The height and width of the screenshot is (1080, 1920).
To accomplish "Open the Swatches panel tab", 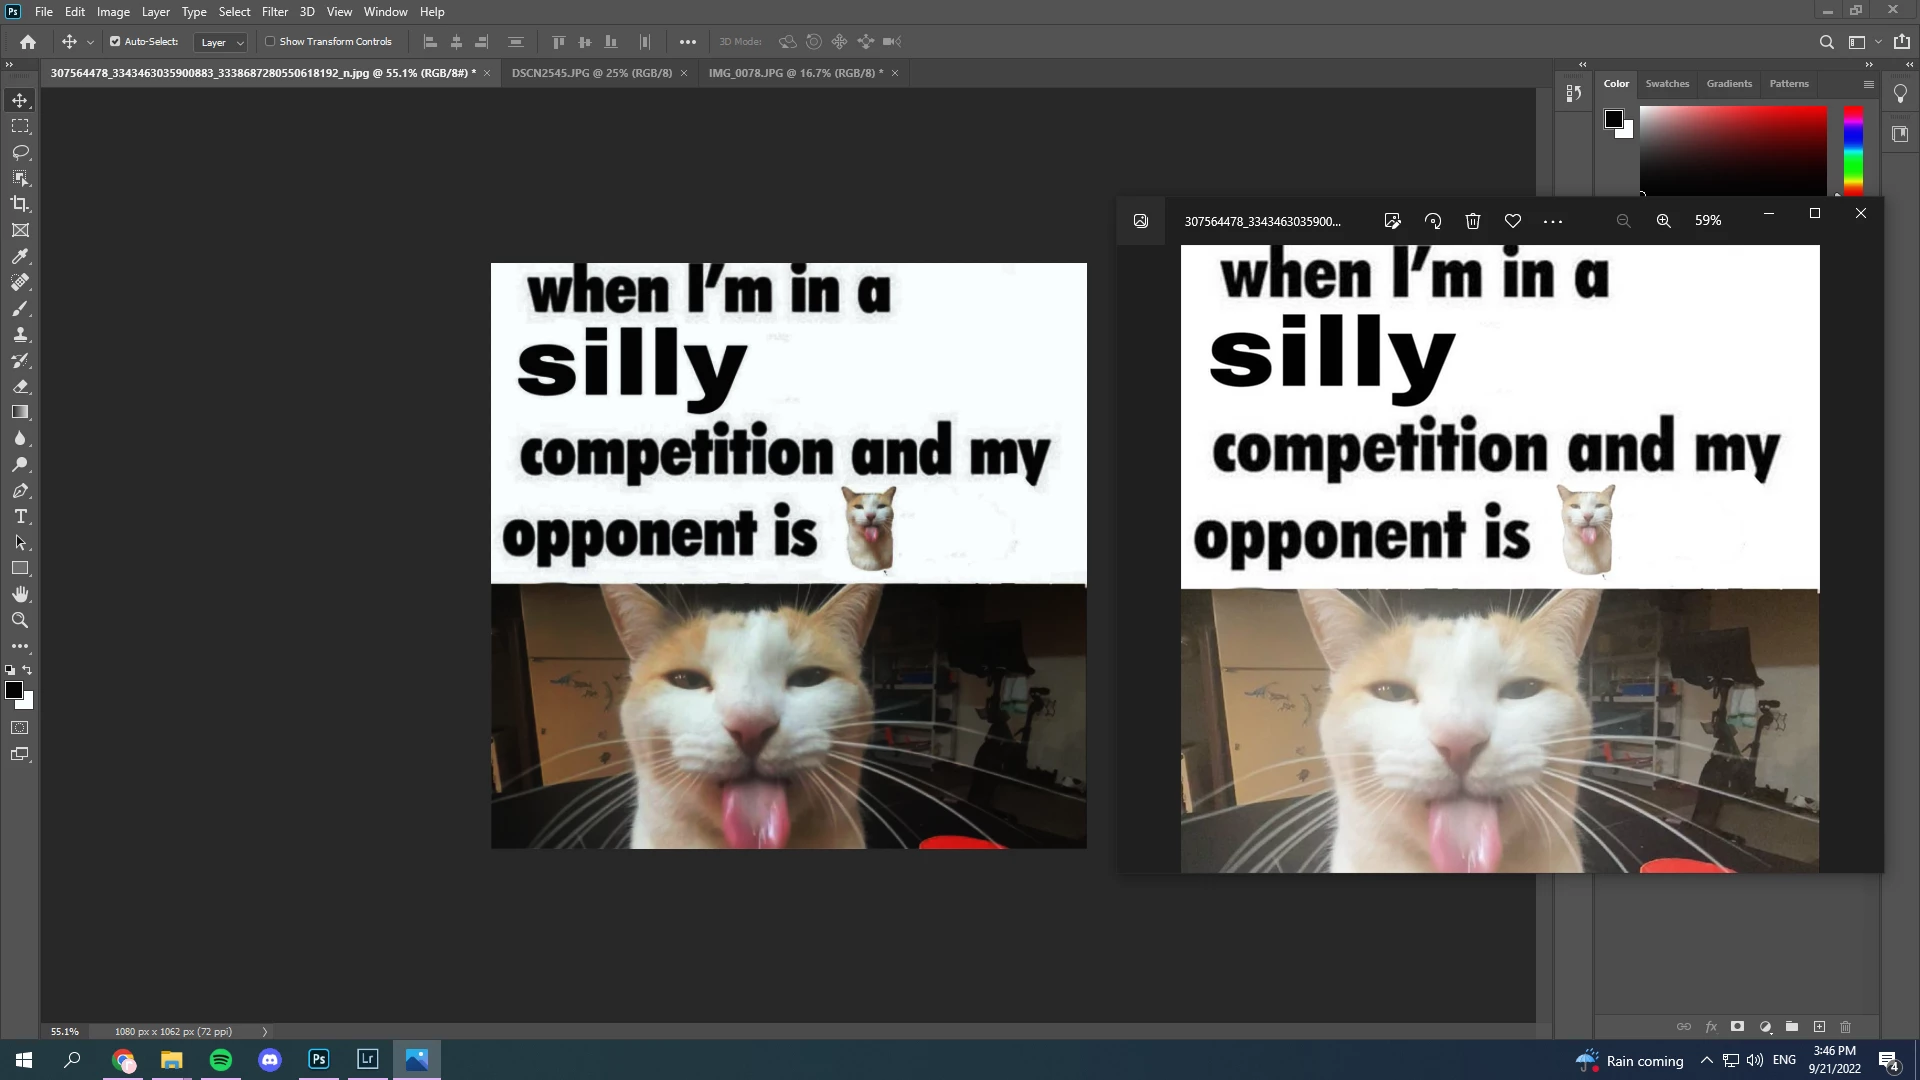I will click(x=1667, y=84).
